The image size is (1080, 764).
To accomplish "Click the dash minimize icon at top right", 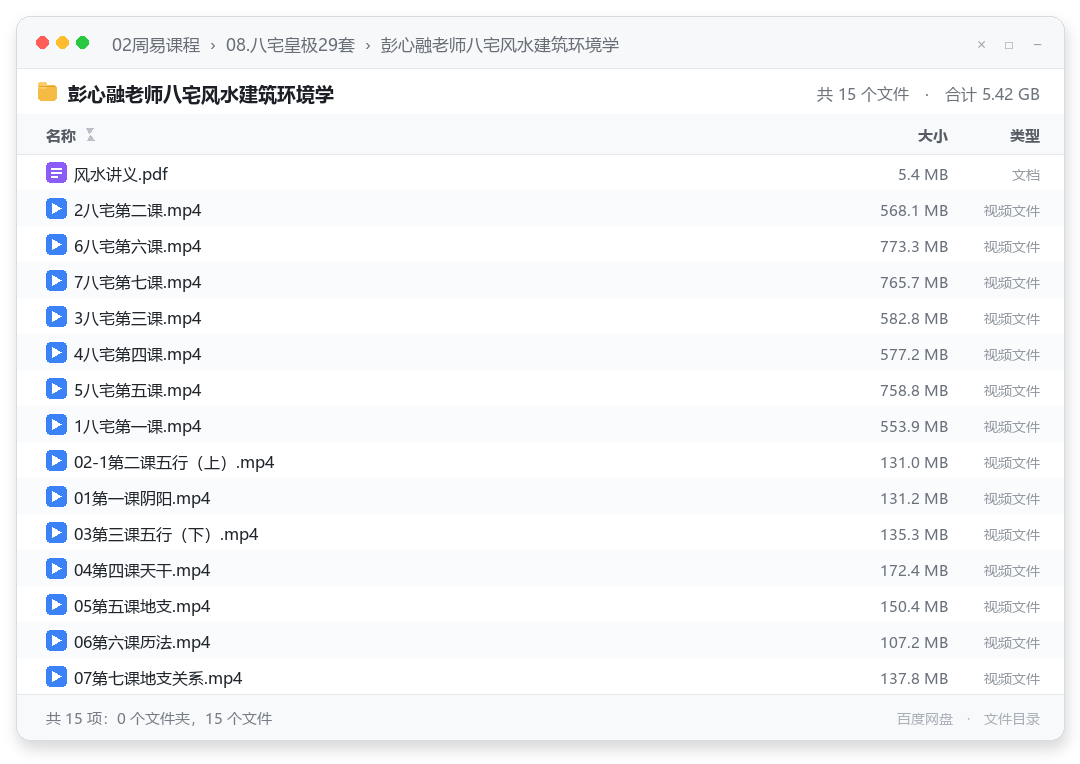I will pos(1037,45).
